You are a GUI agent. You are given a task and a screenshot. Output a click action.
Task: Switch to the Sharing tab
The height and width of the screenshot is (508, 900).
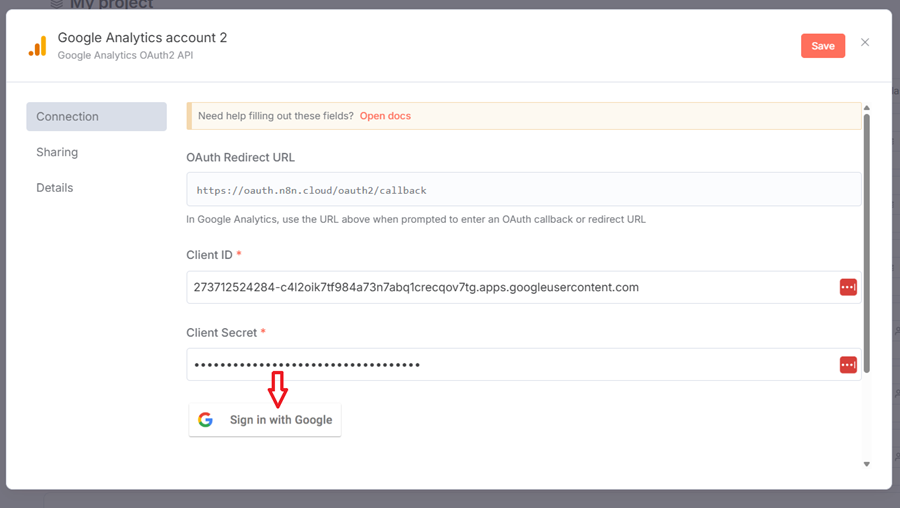57,152
